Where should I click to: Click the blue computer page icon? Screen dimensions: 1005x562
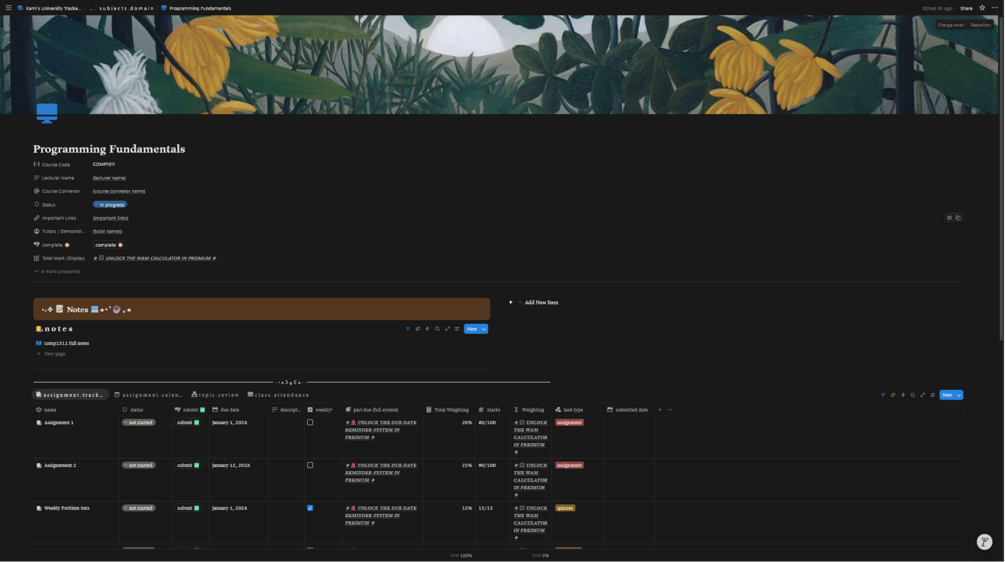tap(47, 113)
